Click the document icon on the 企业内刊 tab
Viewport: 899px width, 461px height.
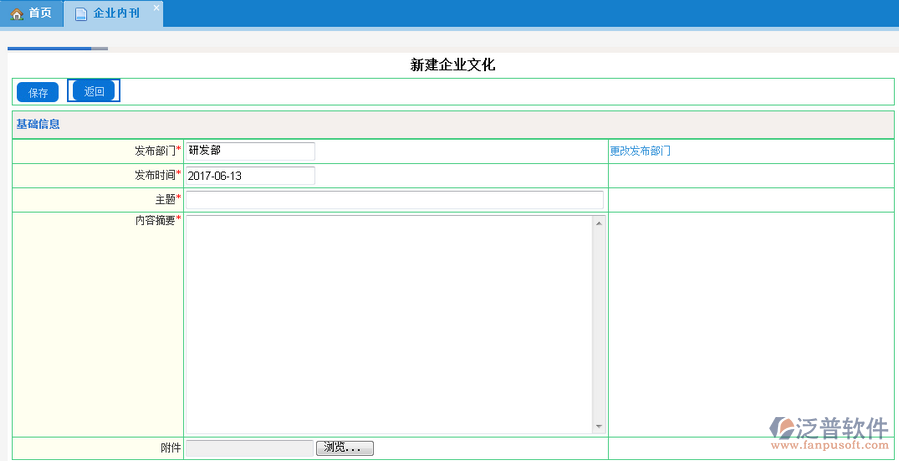(81, 14)
